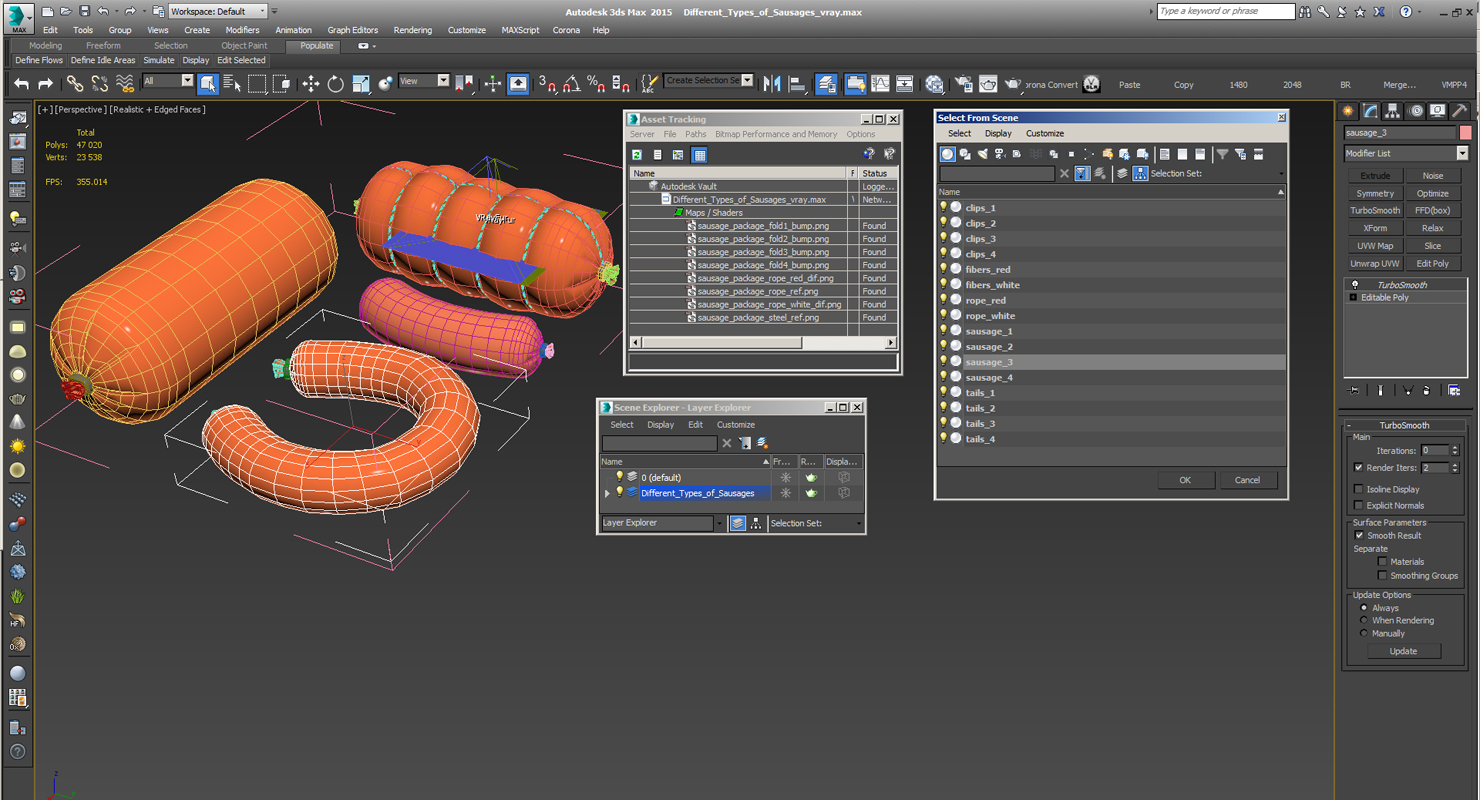The width and height of the screenshot is (1480, 800).
Task: Open the Create Selection Set dropdown
Action: coord(709,81)
